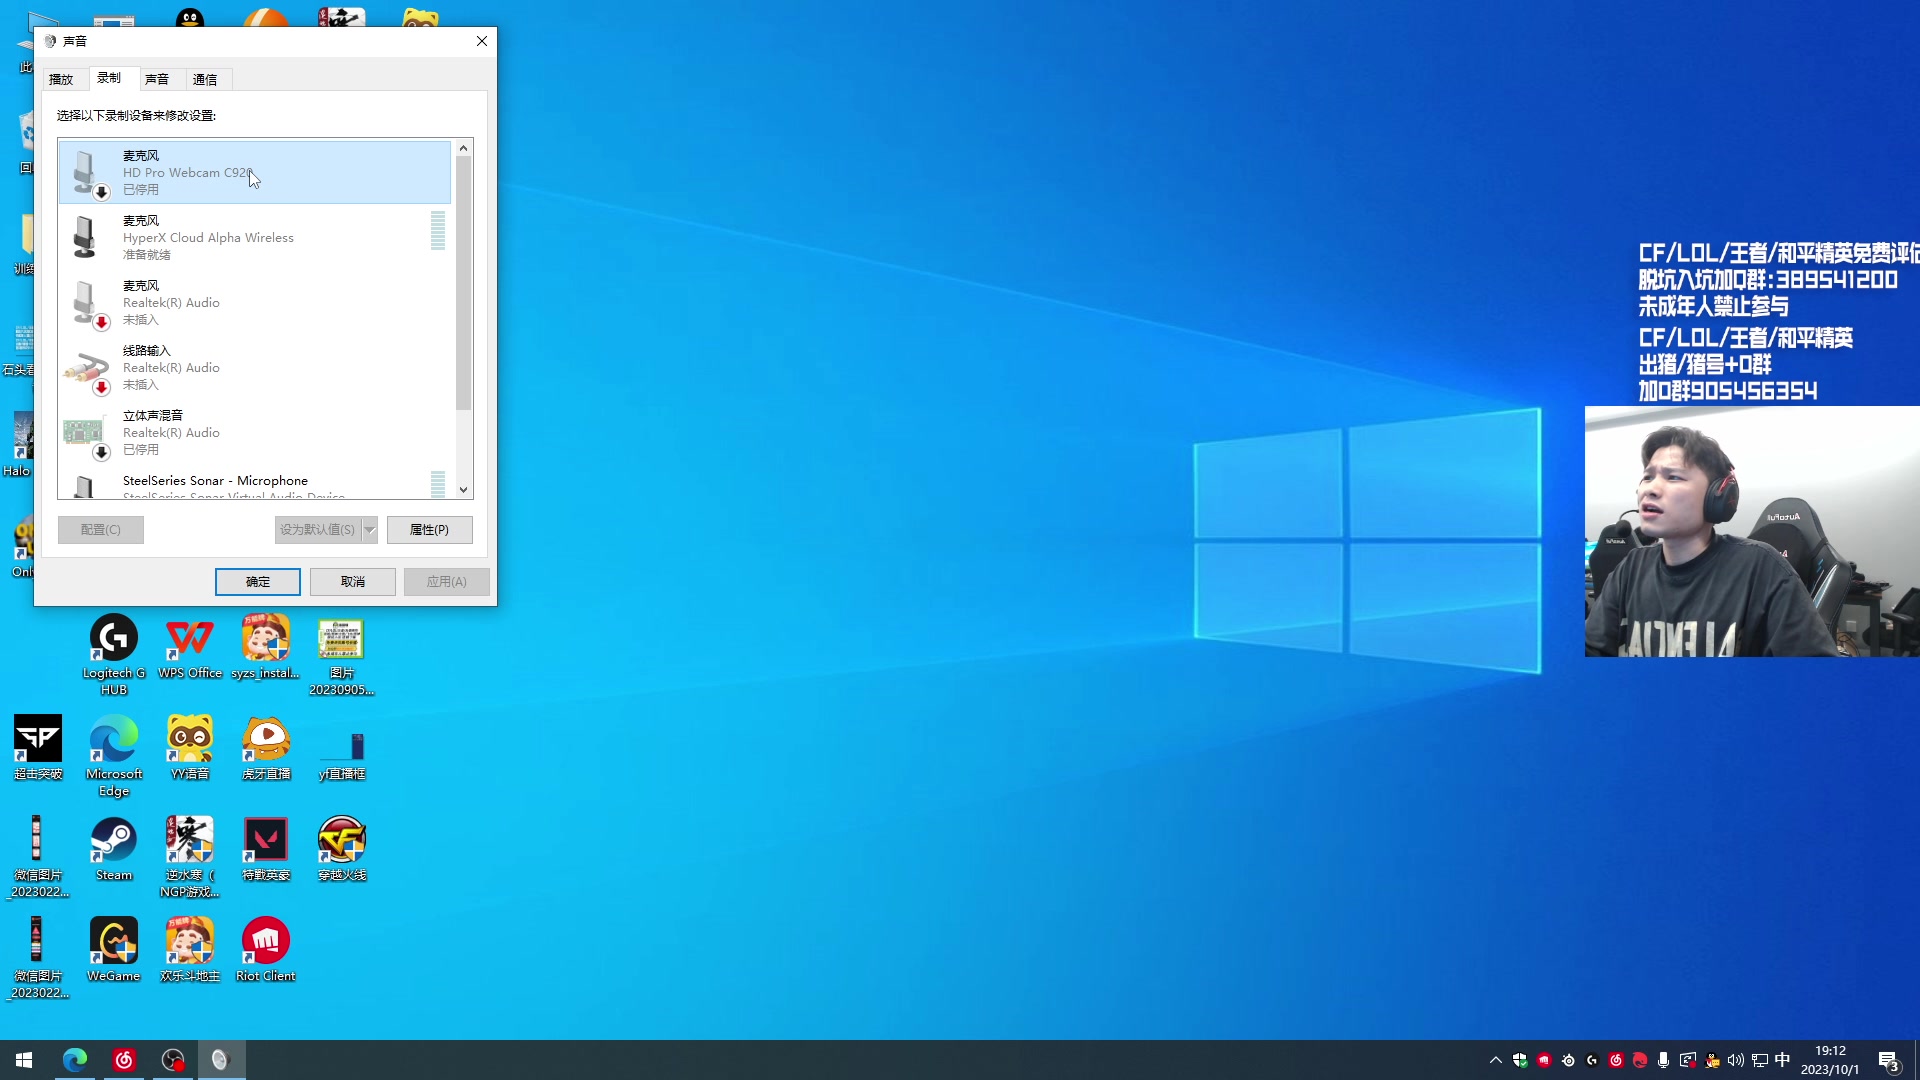Click the 确定 button
The width and height of the screenshot is (1920, 1080).
(x=258, y=582)
